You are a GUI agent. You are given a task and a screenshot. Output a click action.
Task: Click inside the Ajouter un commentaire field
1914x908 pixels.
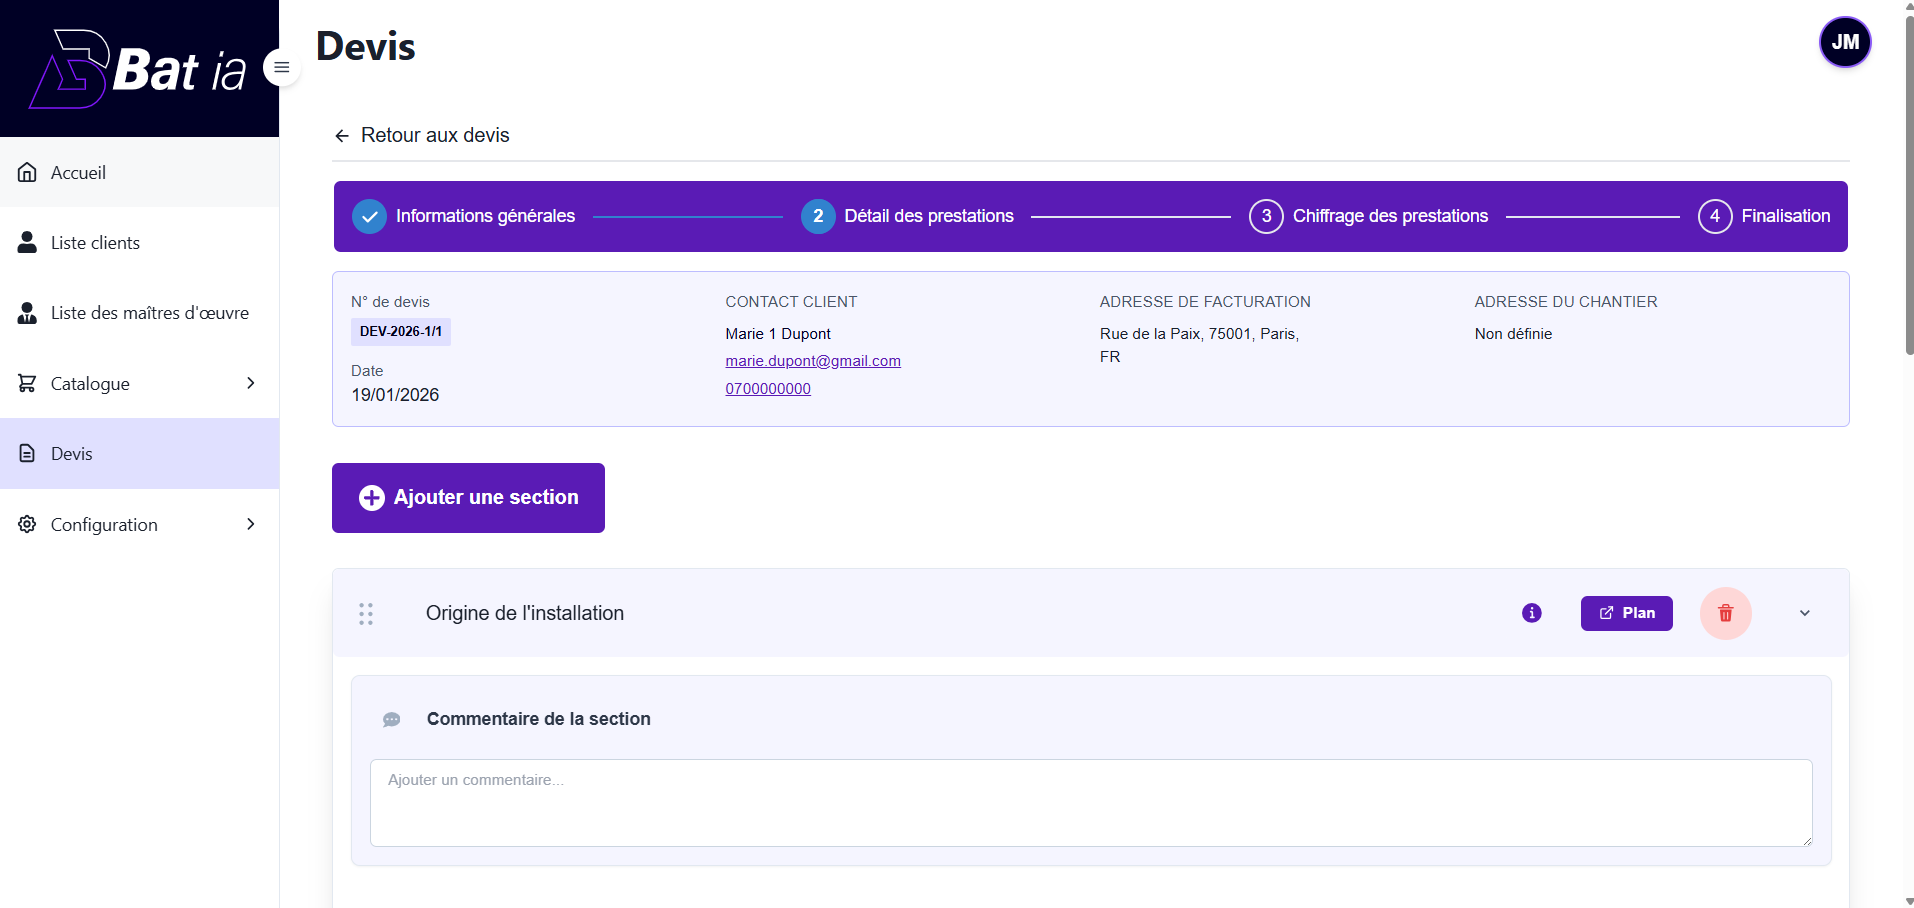click(x=1089, y=802)
